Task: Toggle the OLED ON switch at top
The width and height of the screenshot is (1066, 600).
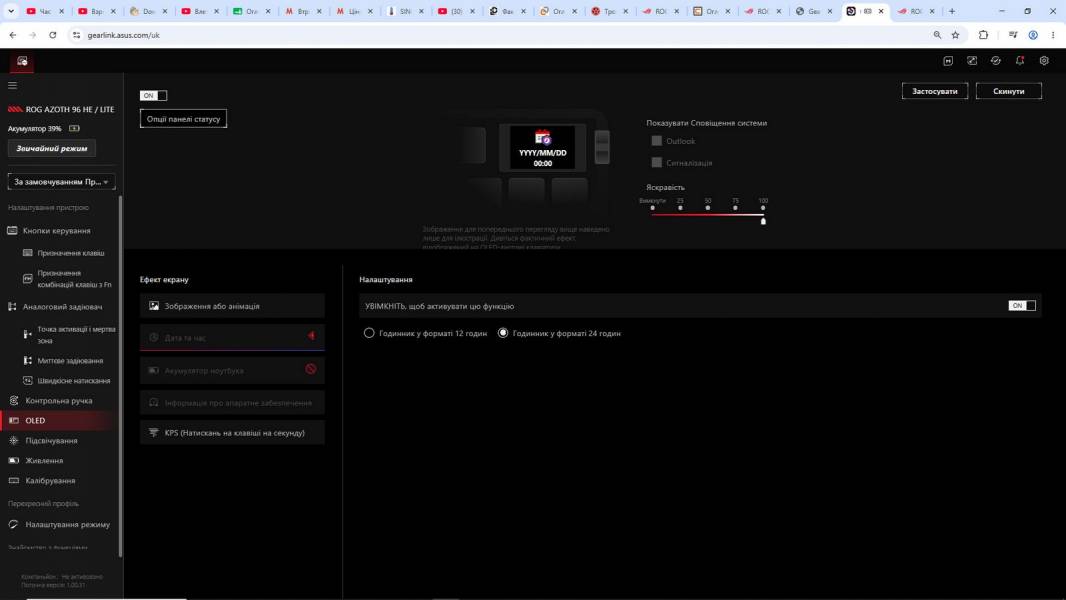Action: tap(153, 96)
